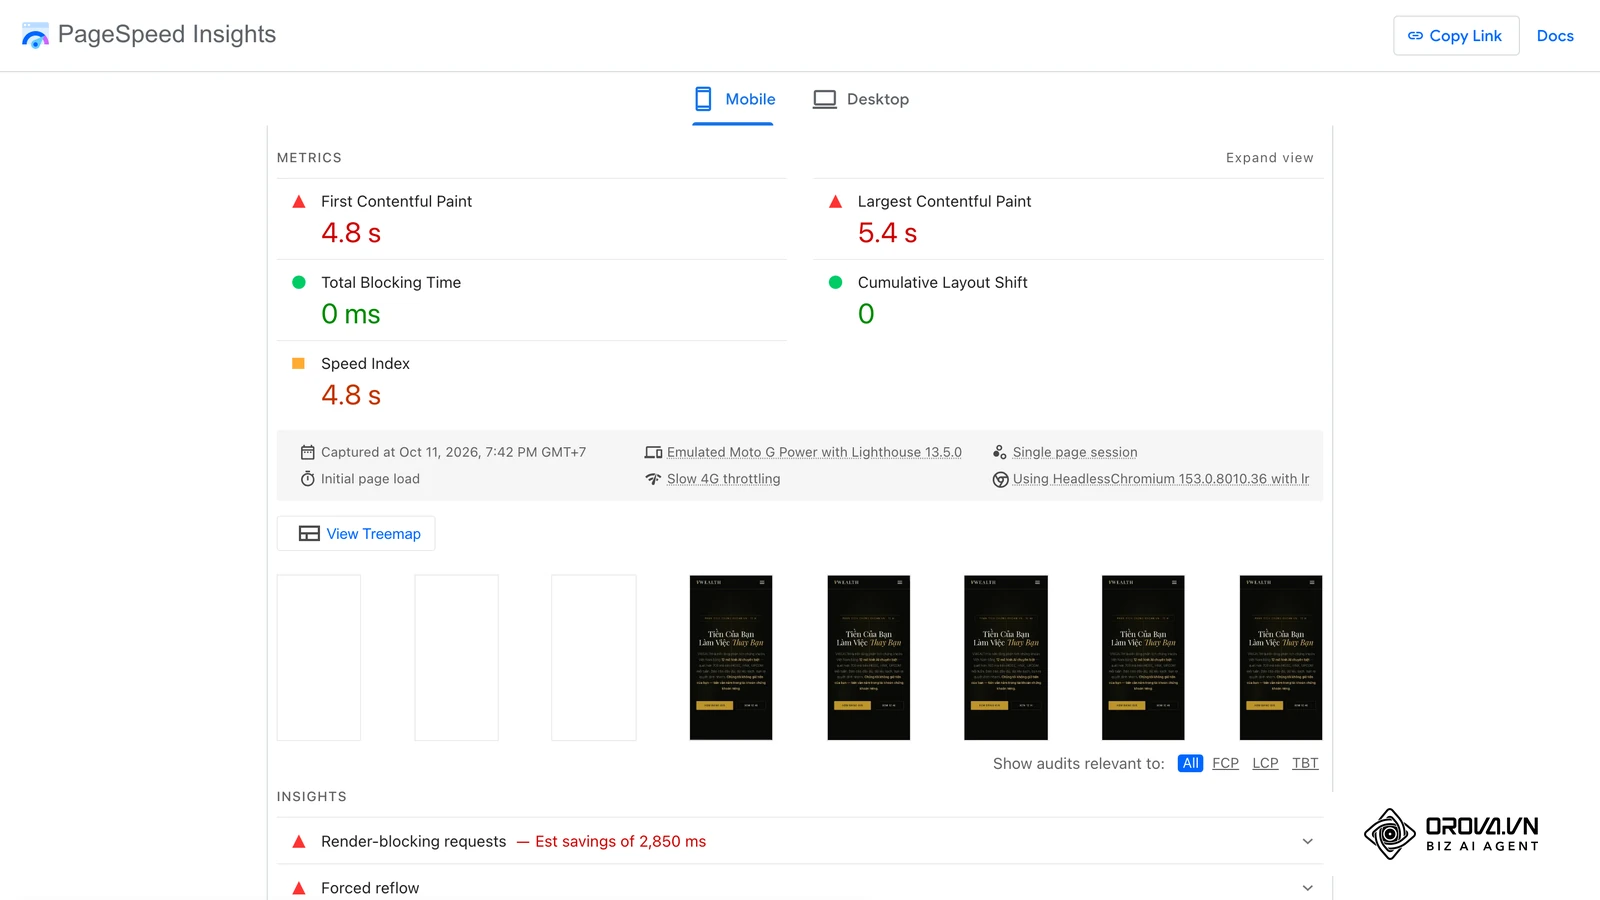The height and width of the screenshot is (900, 1600).
Task: Expand the Forced reflow insight chevron
Action: [x=1307, y=888]
